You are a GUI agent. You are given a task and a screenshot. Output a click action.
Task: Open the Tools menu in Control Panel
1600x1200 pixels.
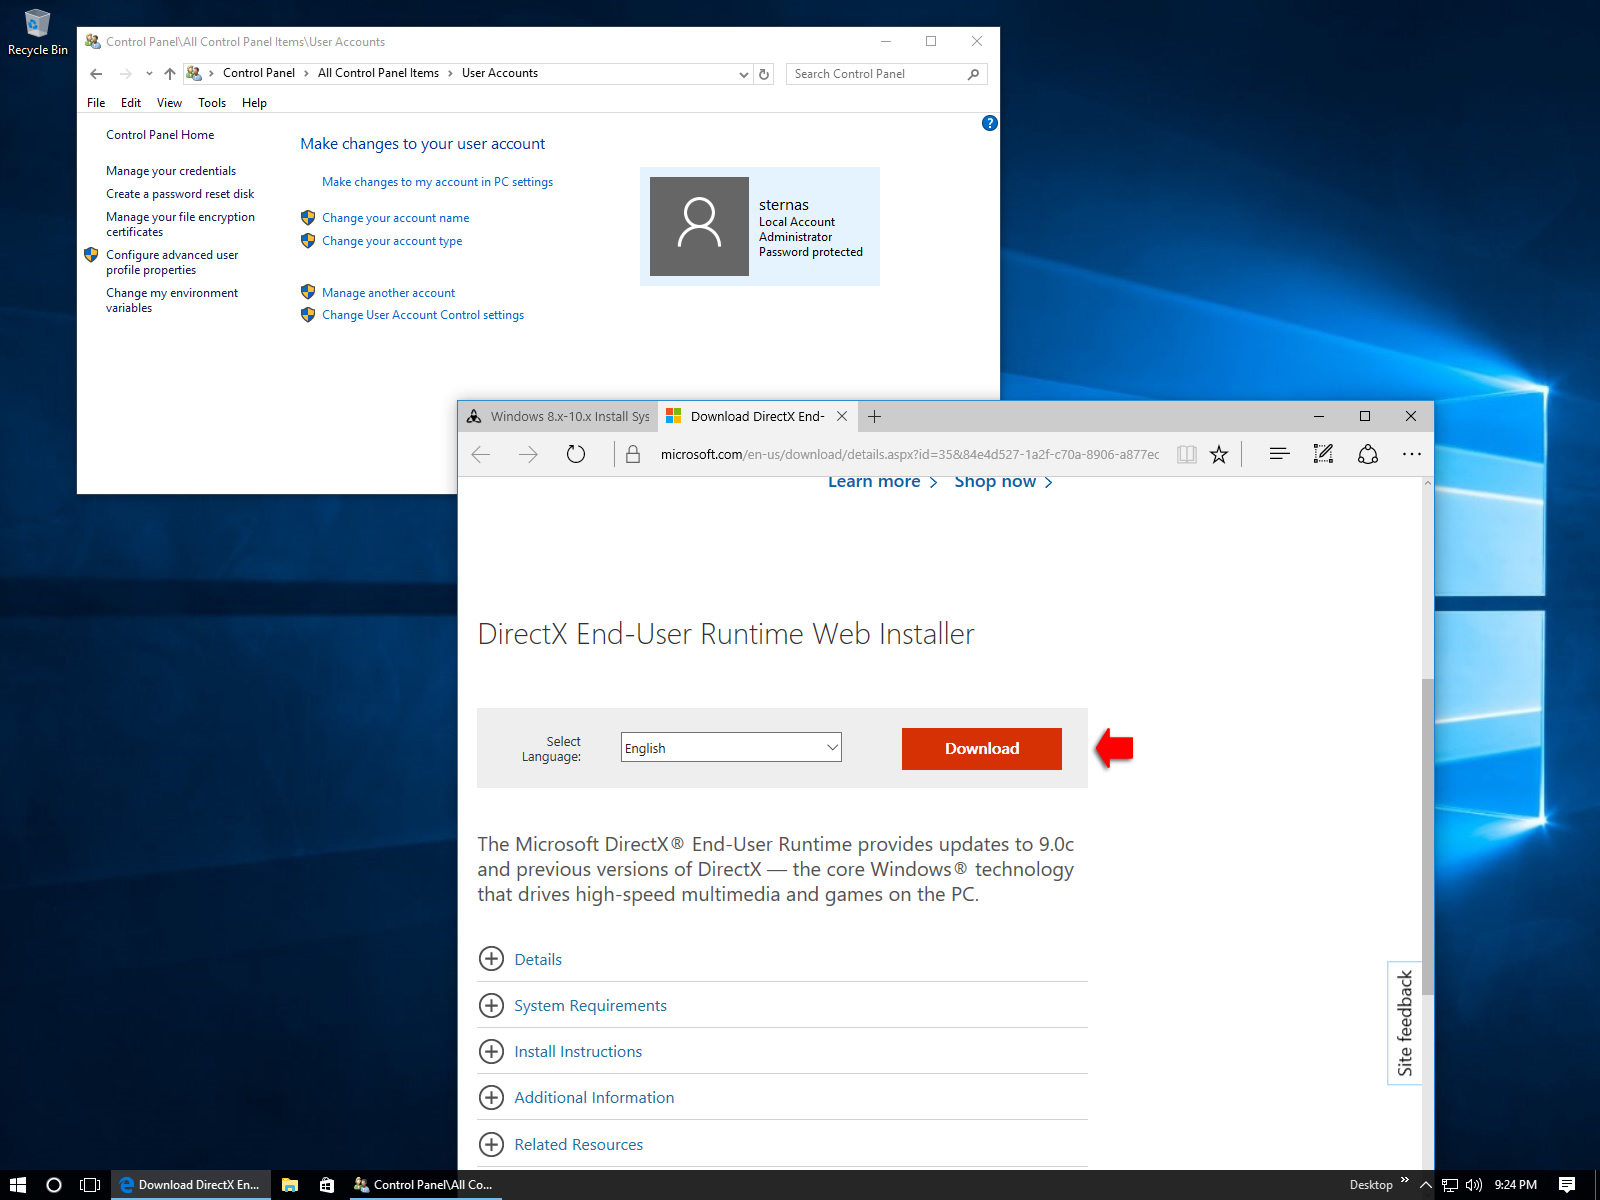coord(212,103)
